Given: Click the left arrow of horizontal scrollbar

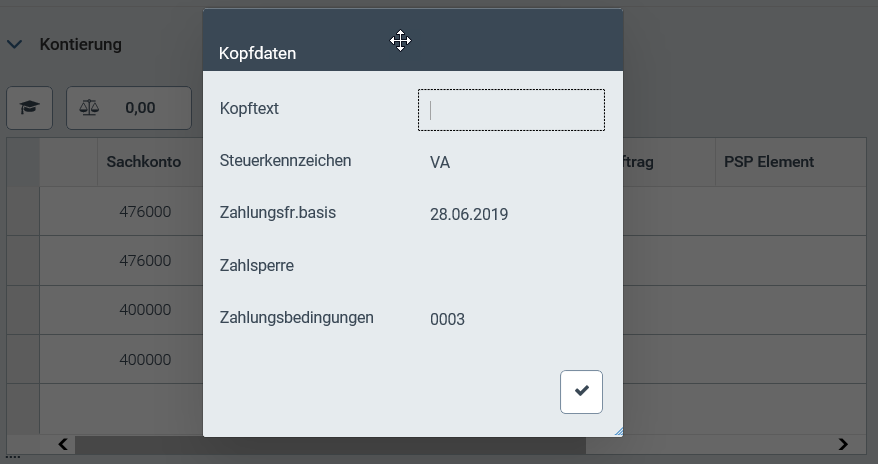Looking at the screenshot, I should [x=62, y=444].
